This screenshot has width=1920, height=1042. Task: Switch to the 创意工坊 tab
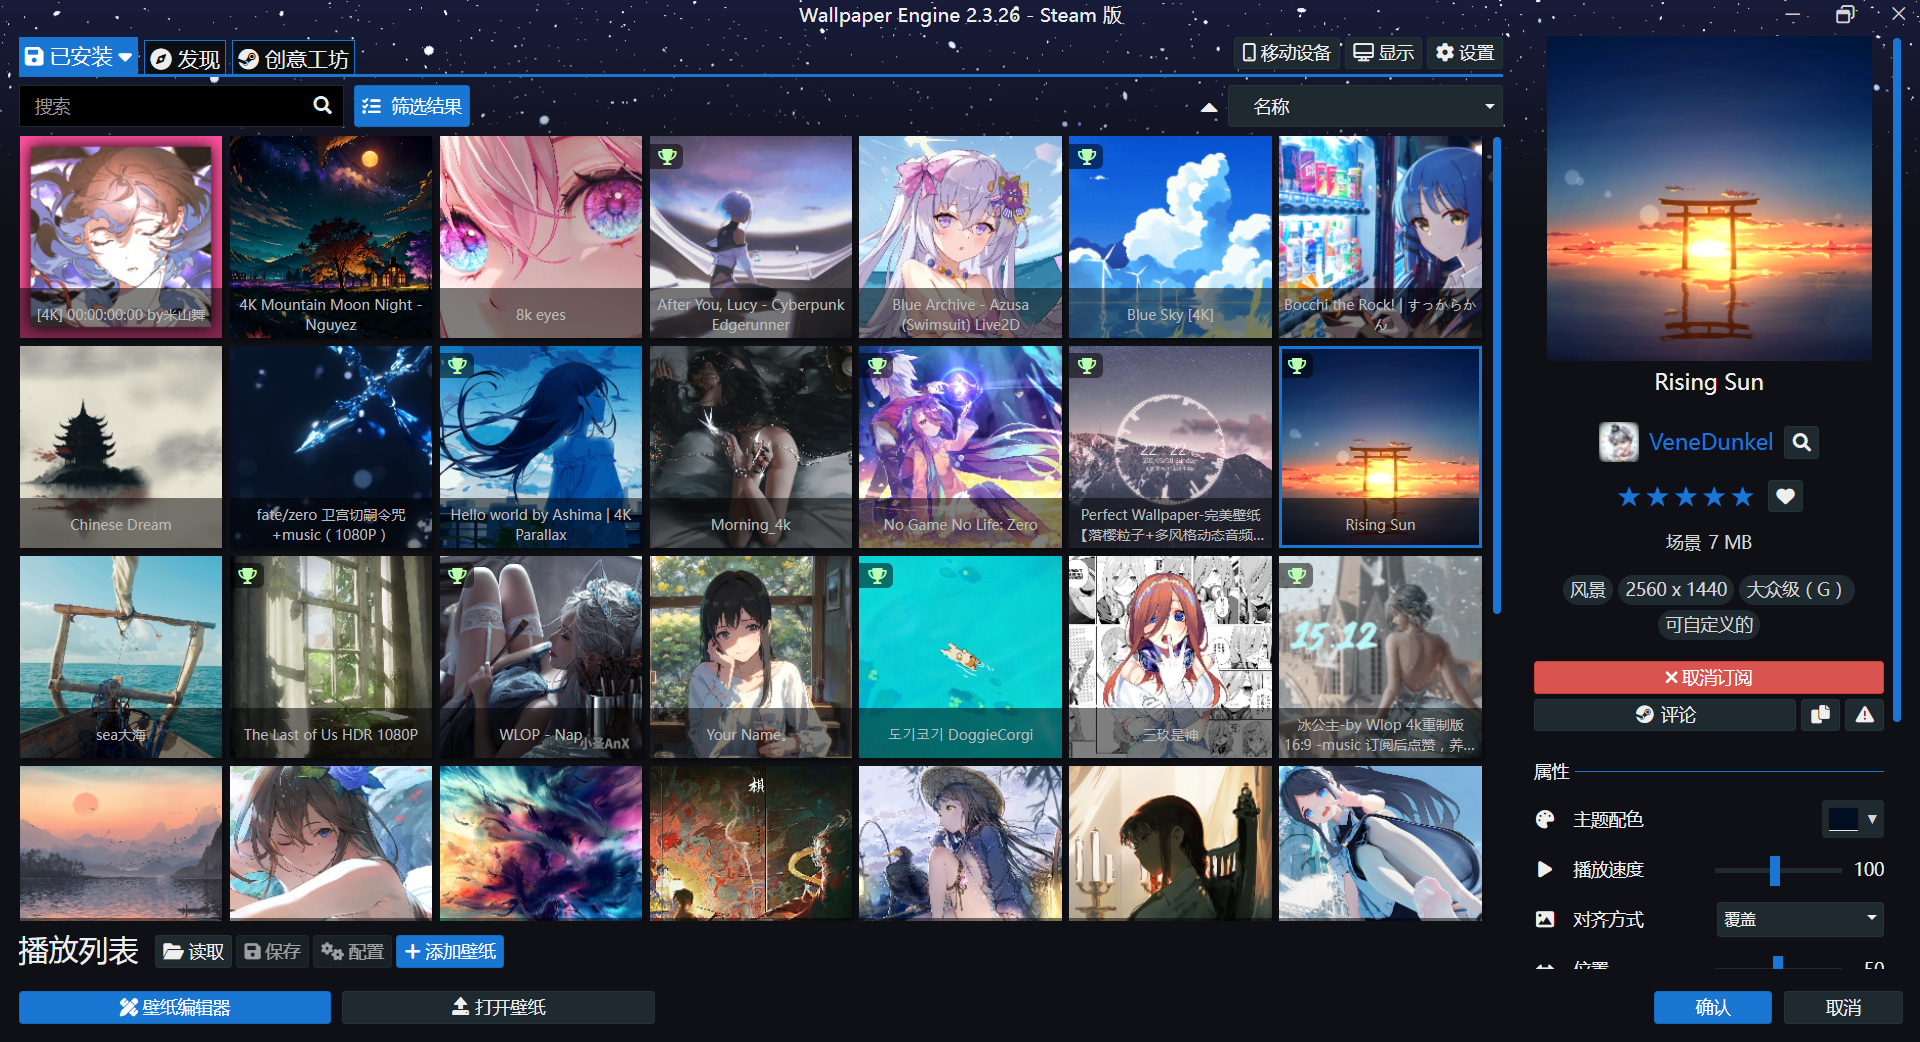[x=294, y=59]
